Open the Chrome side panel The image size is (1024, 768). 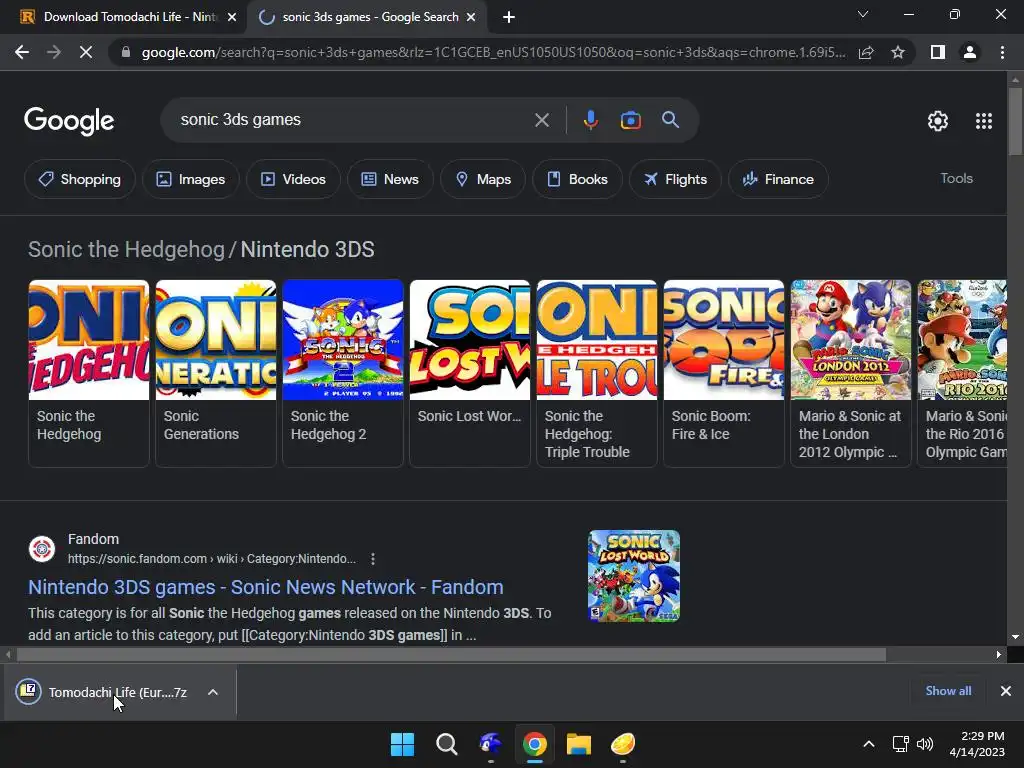938,52
